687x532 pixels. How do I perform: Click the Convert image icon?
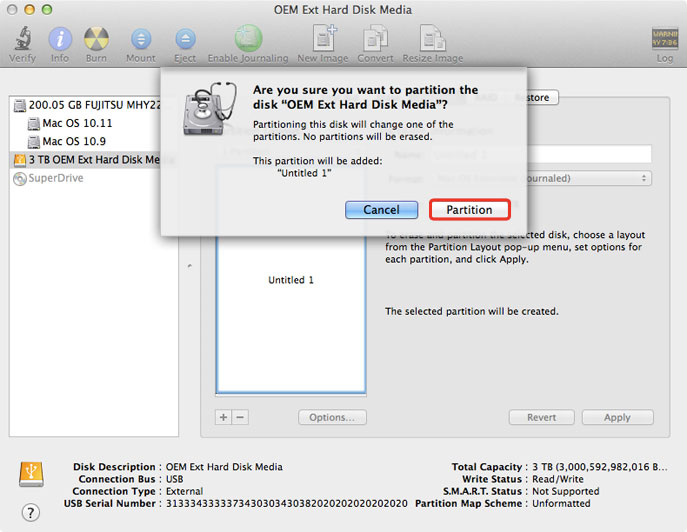click(375, 39)
